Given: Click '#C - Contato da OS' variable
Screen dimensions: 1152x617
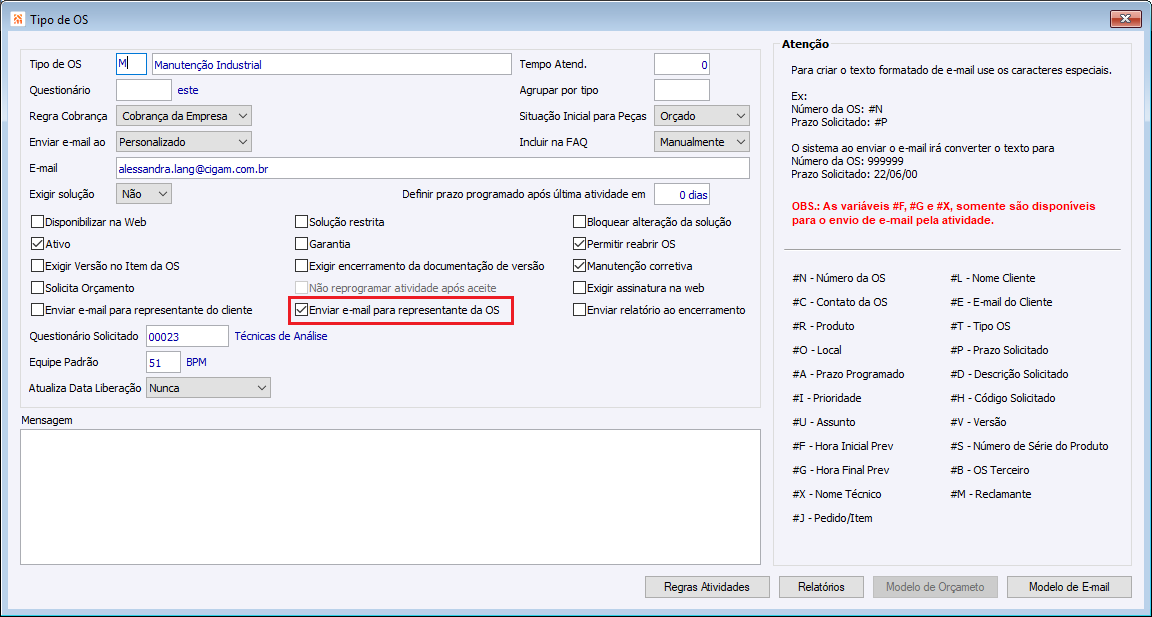Looking at the screenshot, I should (x=839, y=302).
